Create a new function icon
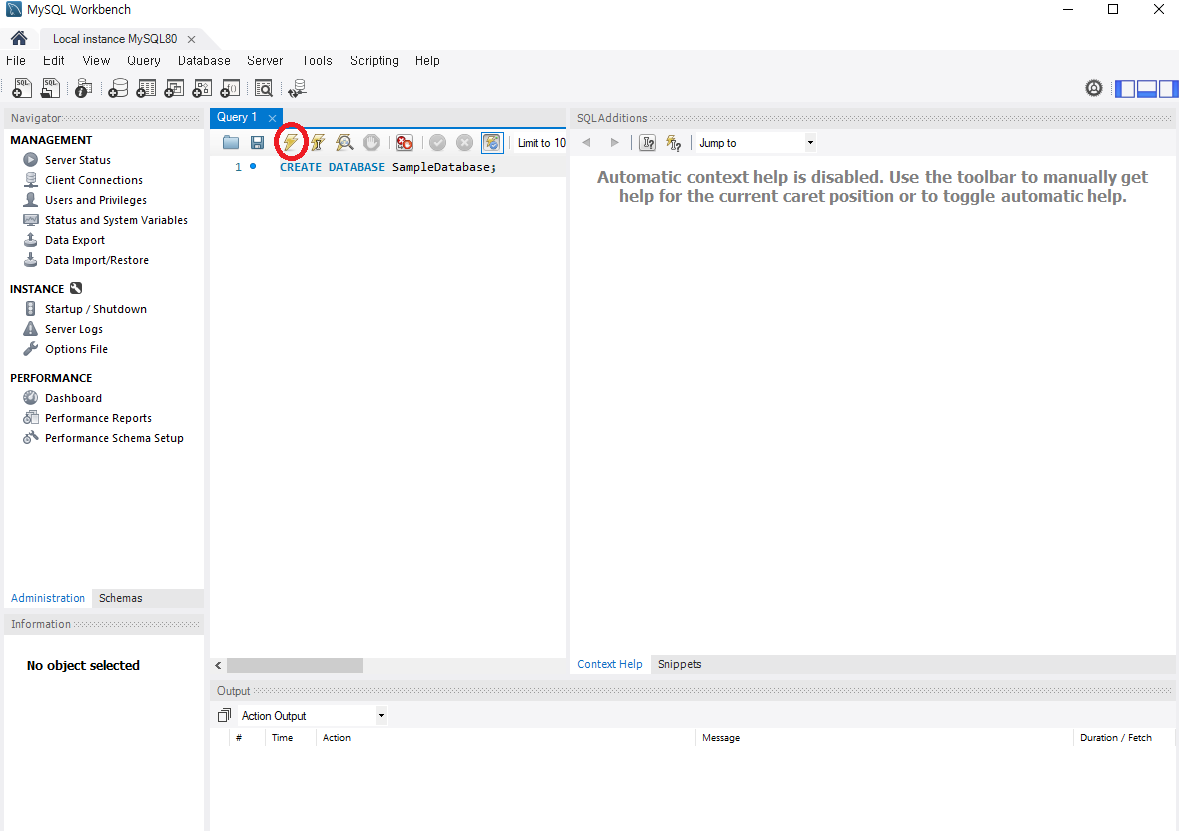This screenshot has height=831, width=1179. point(230,88)
